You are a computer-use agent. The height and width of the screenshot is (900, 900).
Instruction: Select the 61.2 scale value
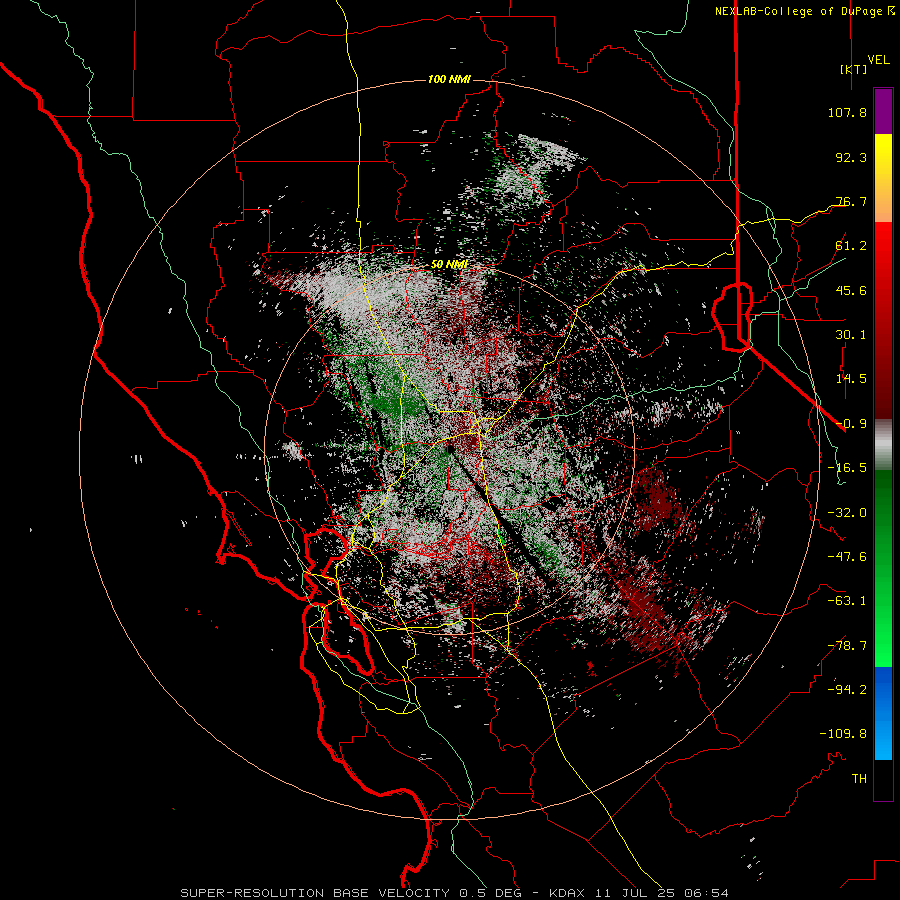coord(851,246)
